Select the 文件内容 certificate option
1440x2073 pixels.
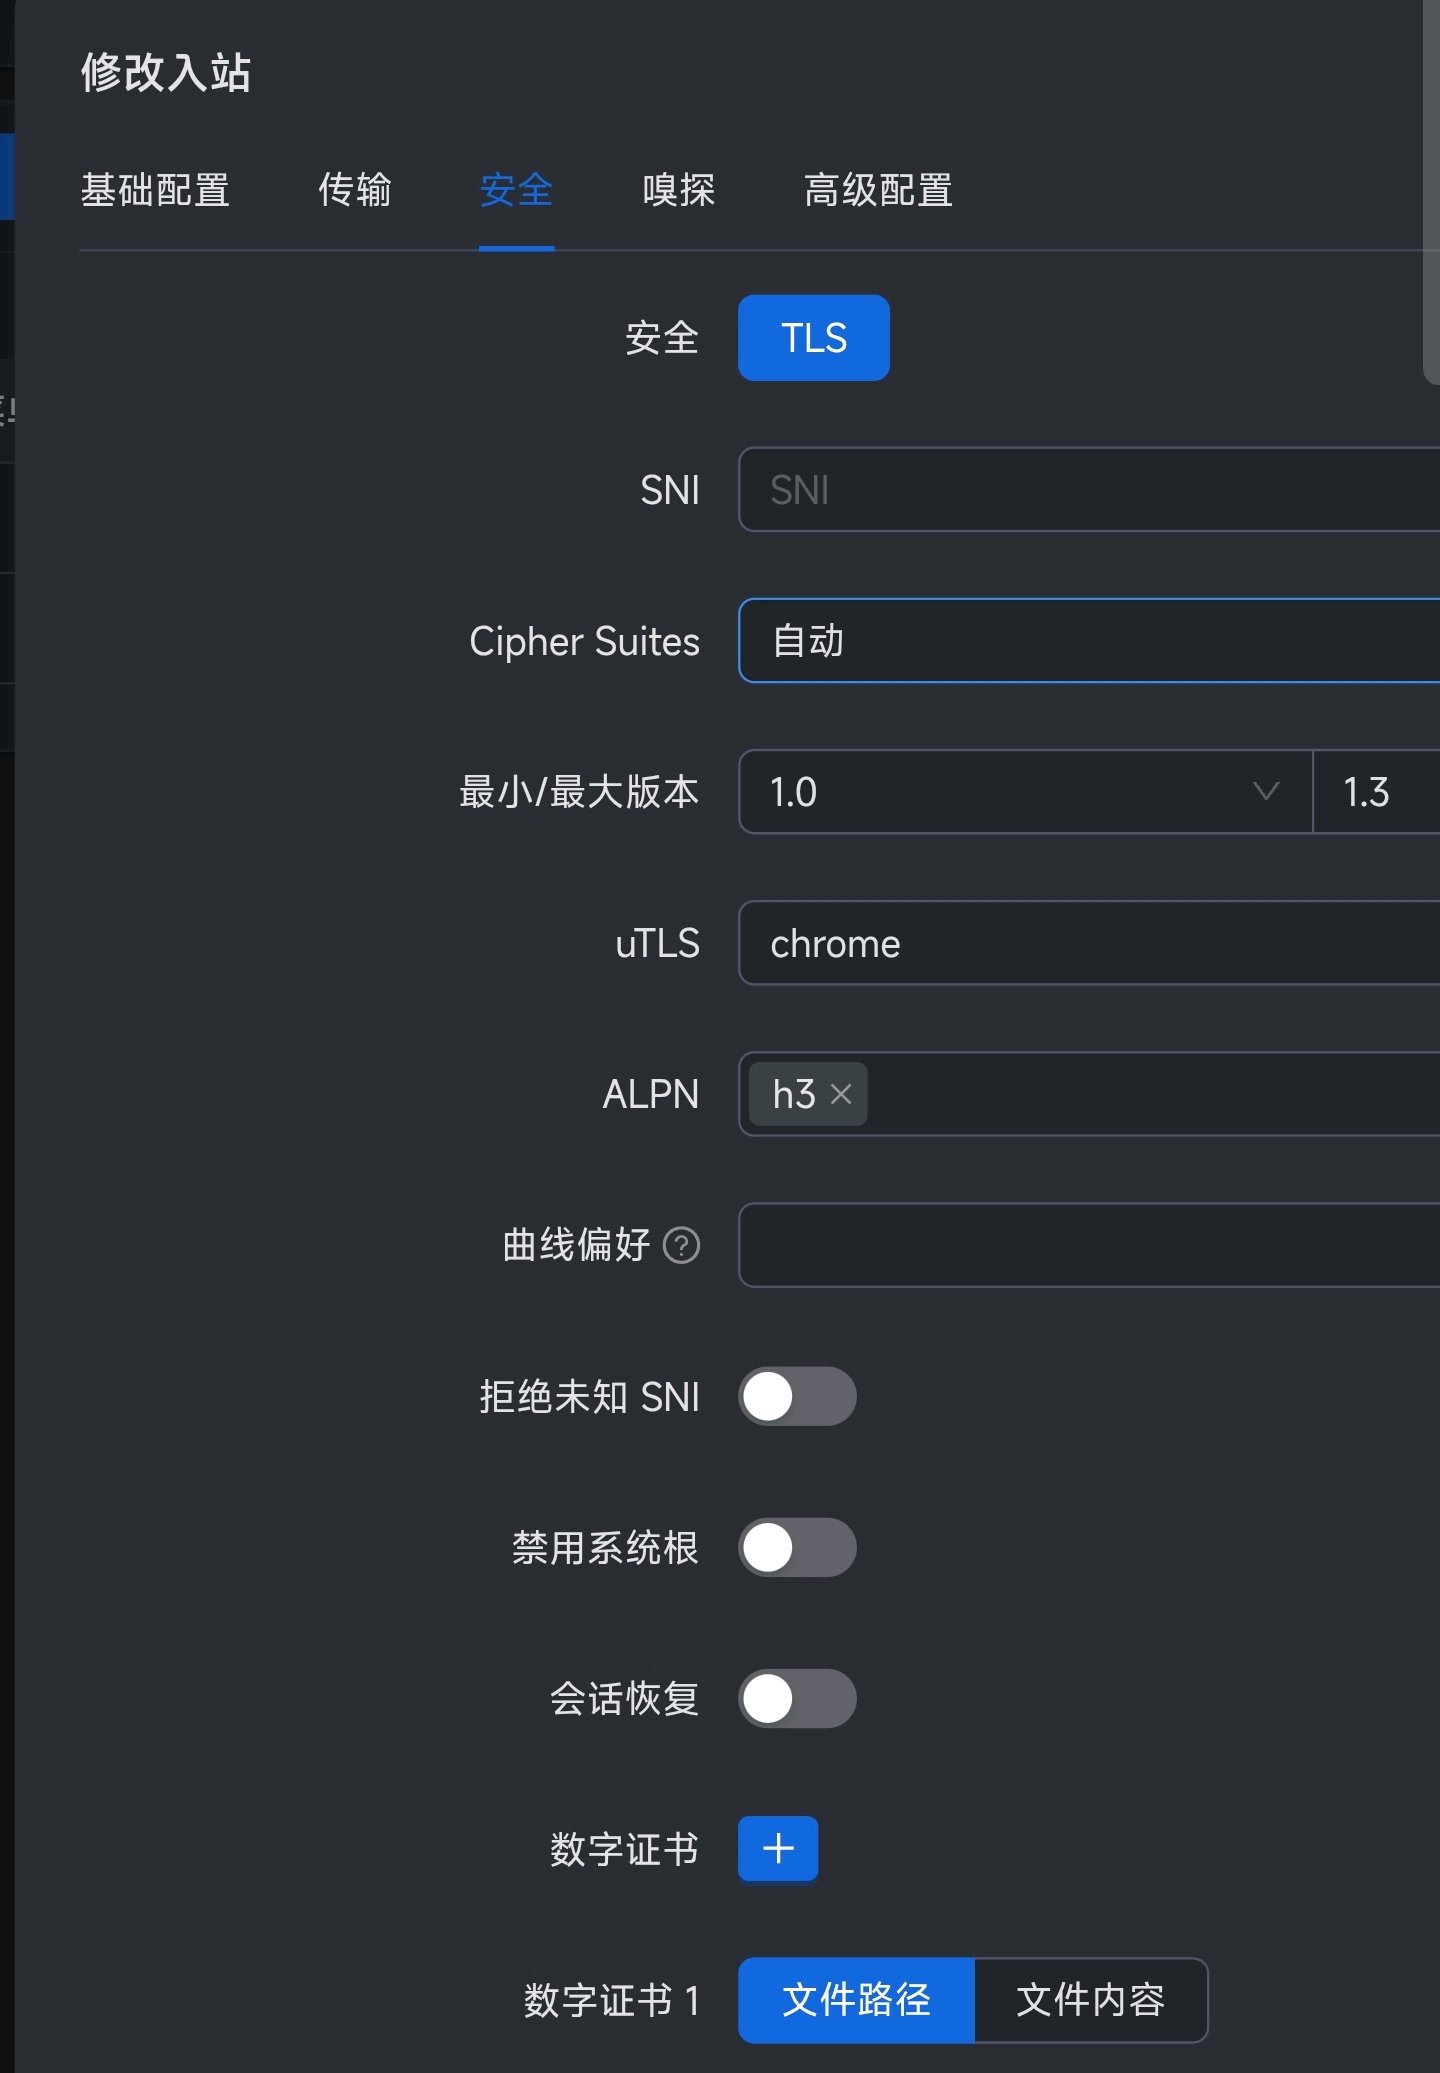(x=1091, y=2000)
